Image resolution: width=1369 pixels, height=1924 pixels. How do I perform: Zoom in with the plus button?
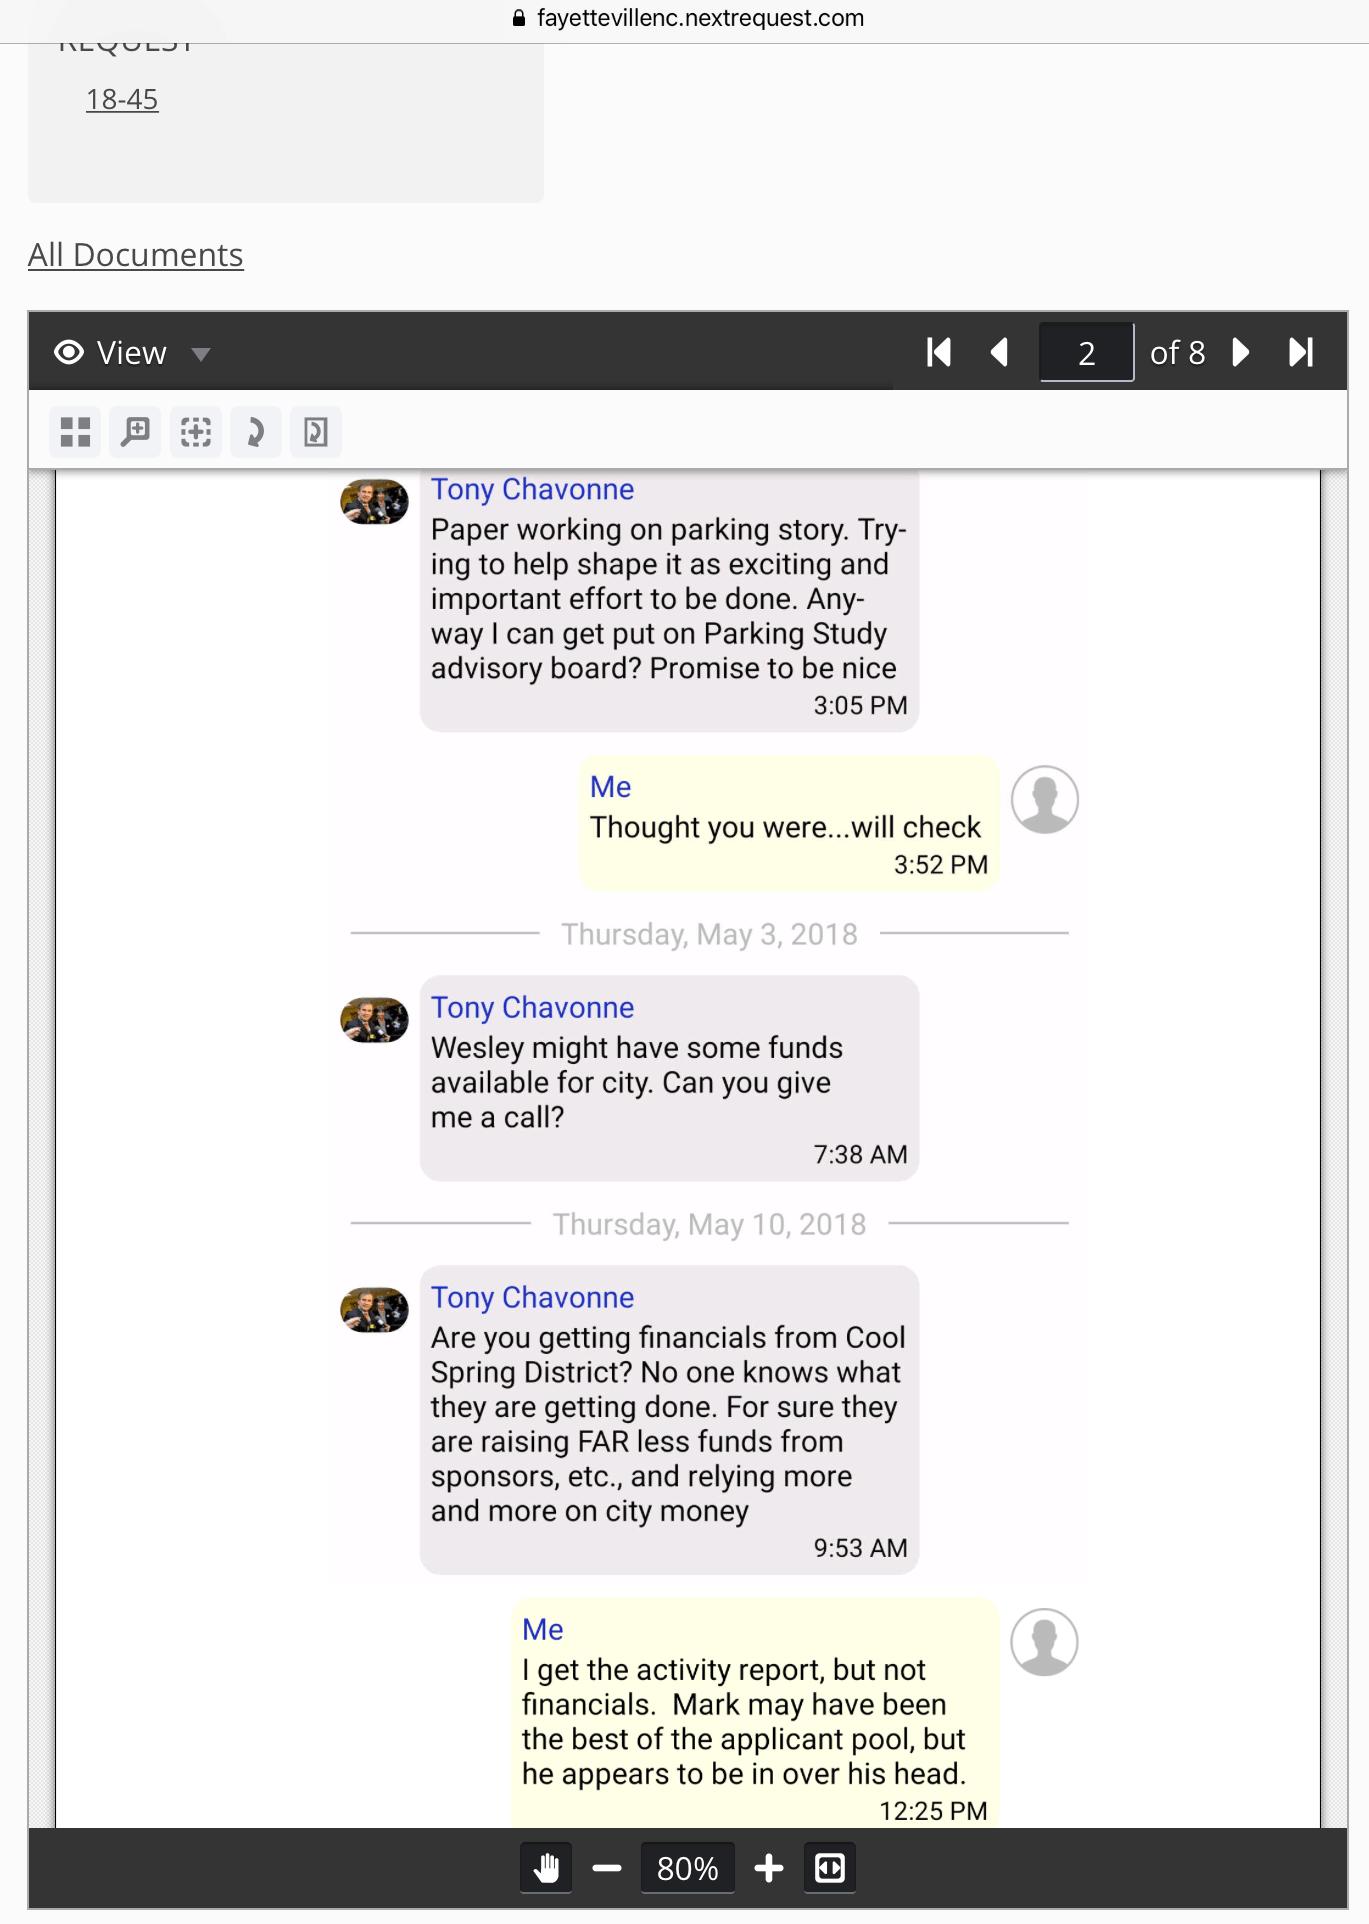768,1868
